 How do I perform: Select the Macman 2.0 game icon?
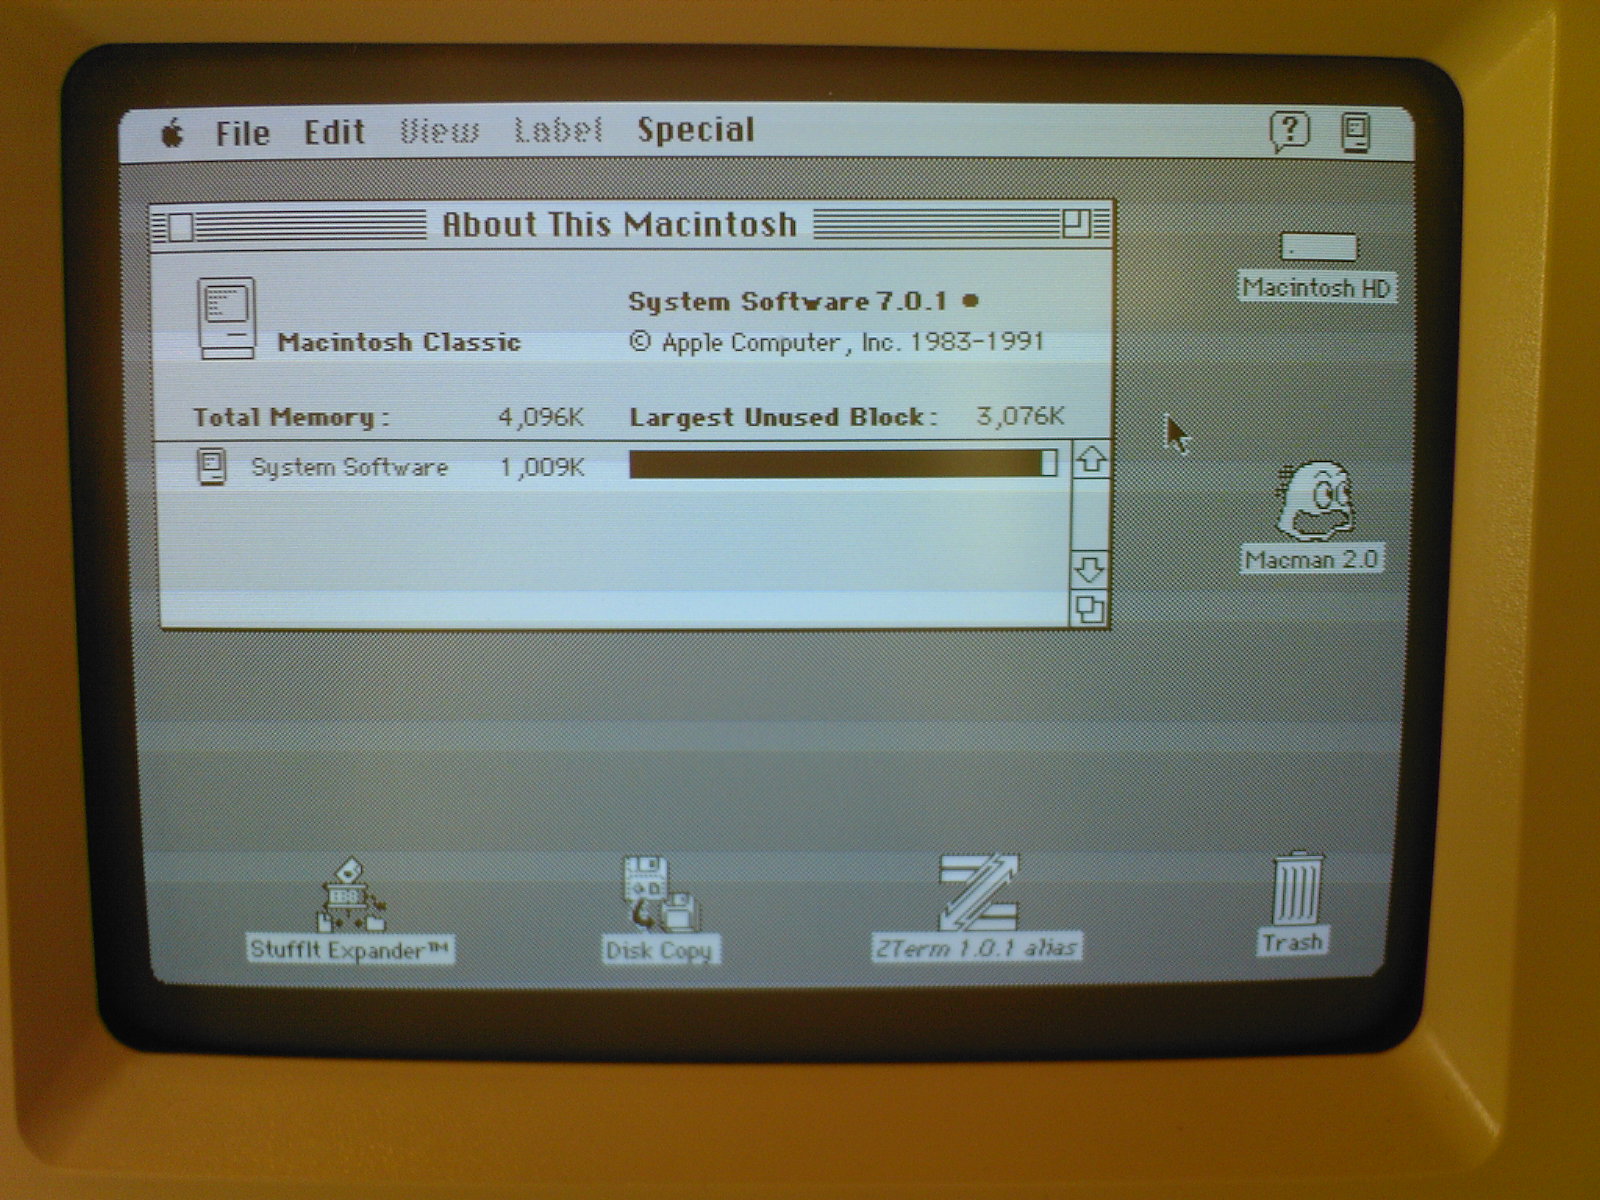pos(1315,500)
